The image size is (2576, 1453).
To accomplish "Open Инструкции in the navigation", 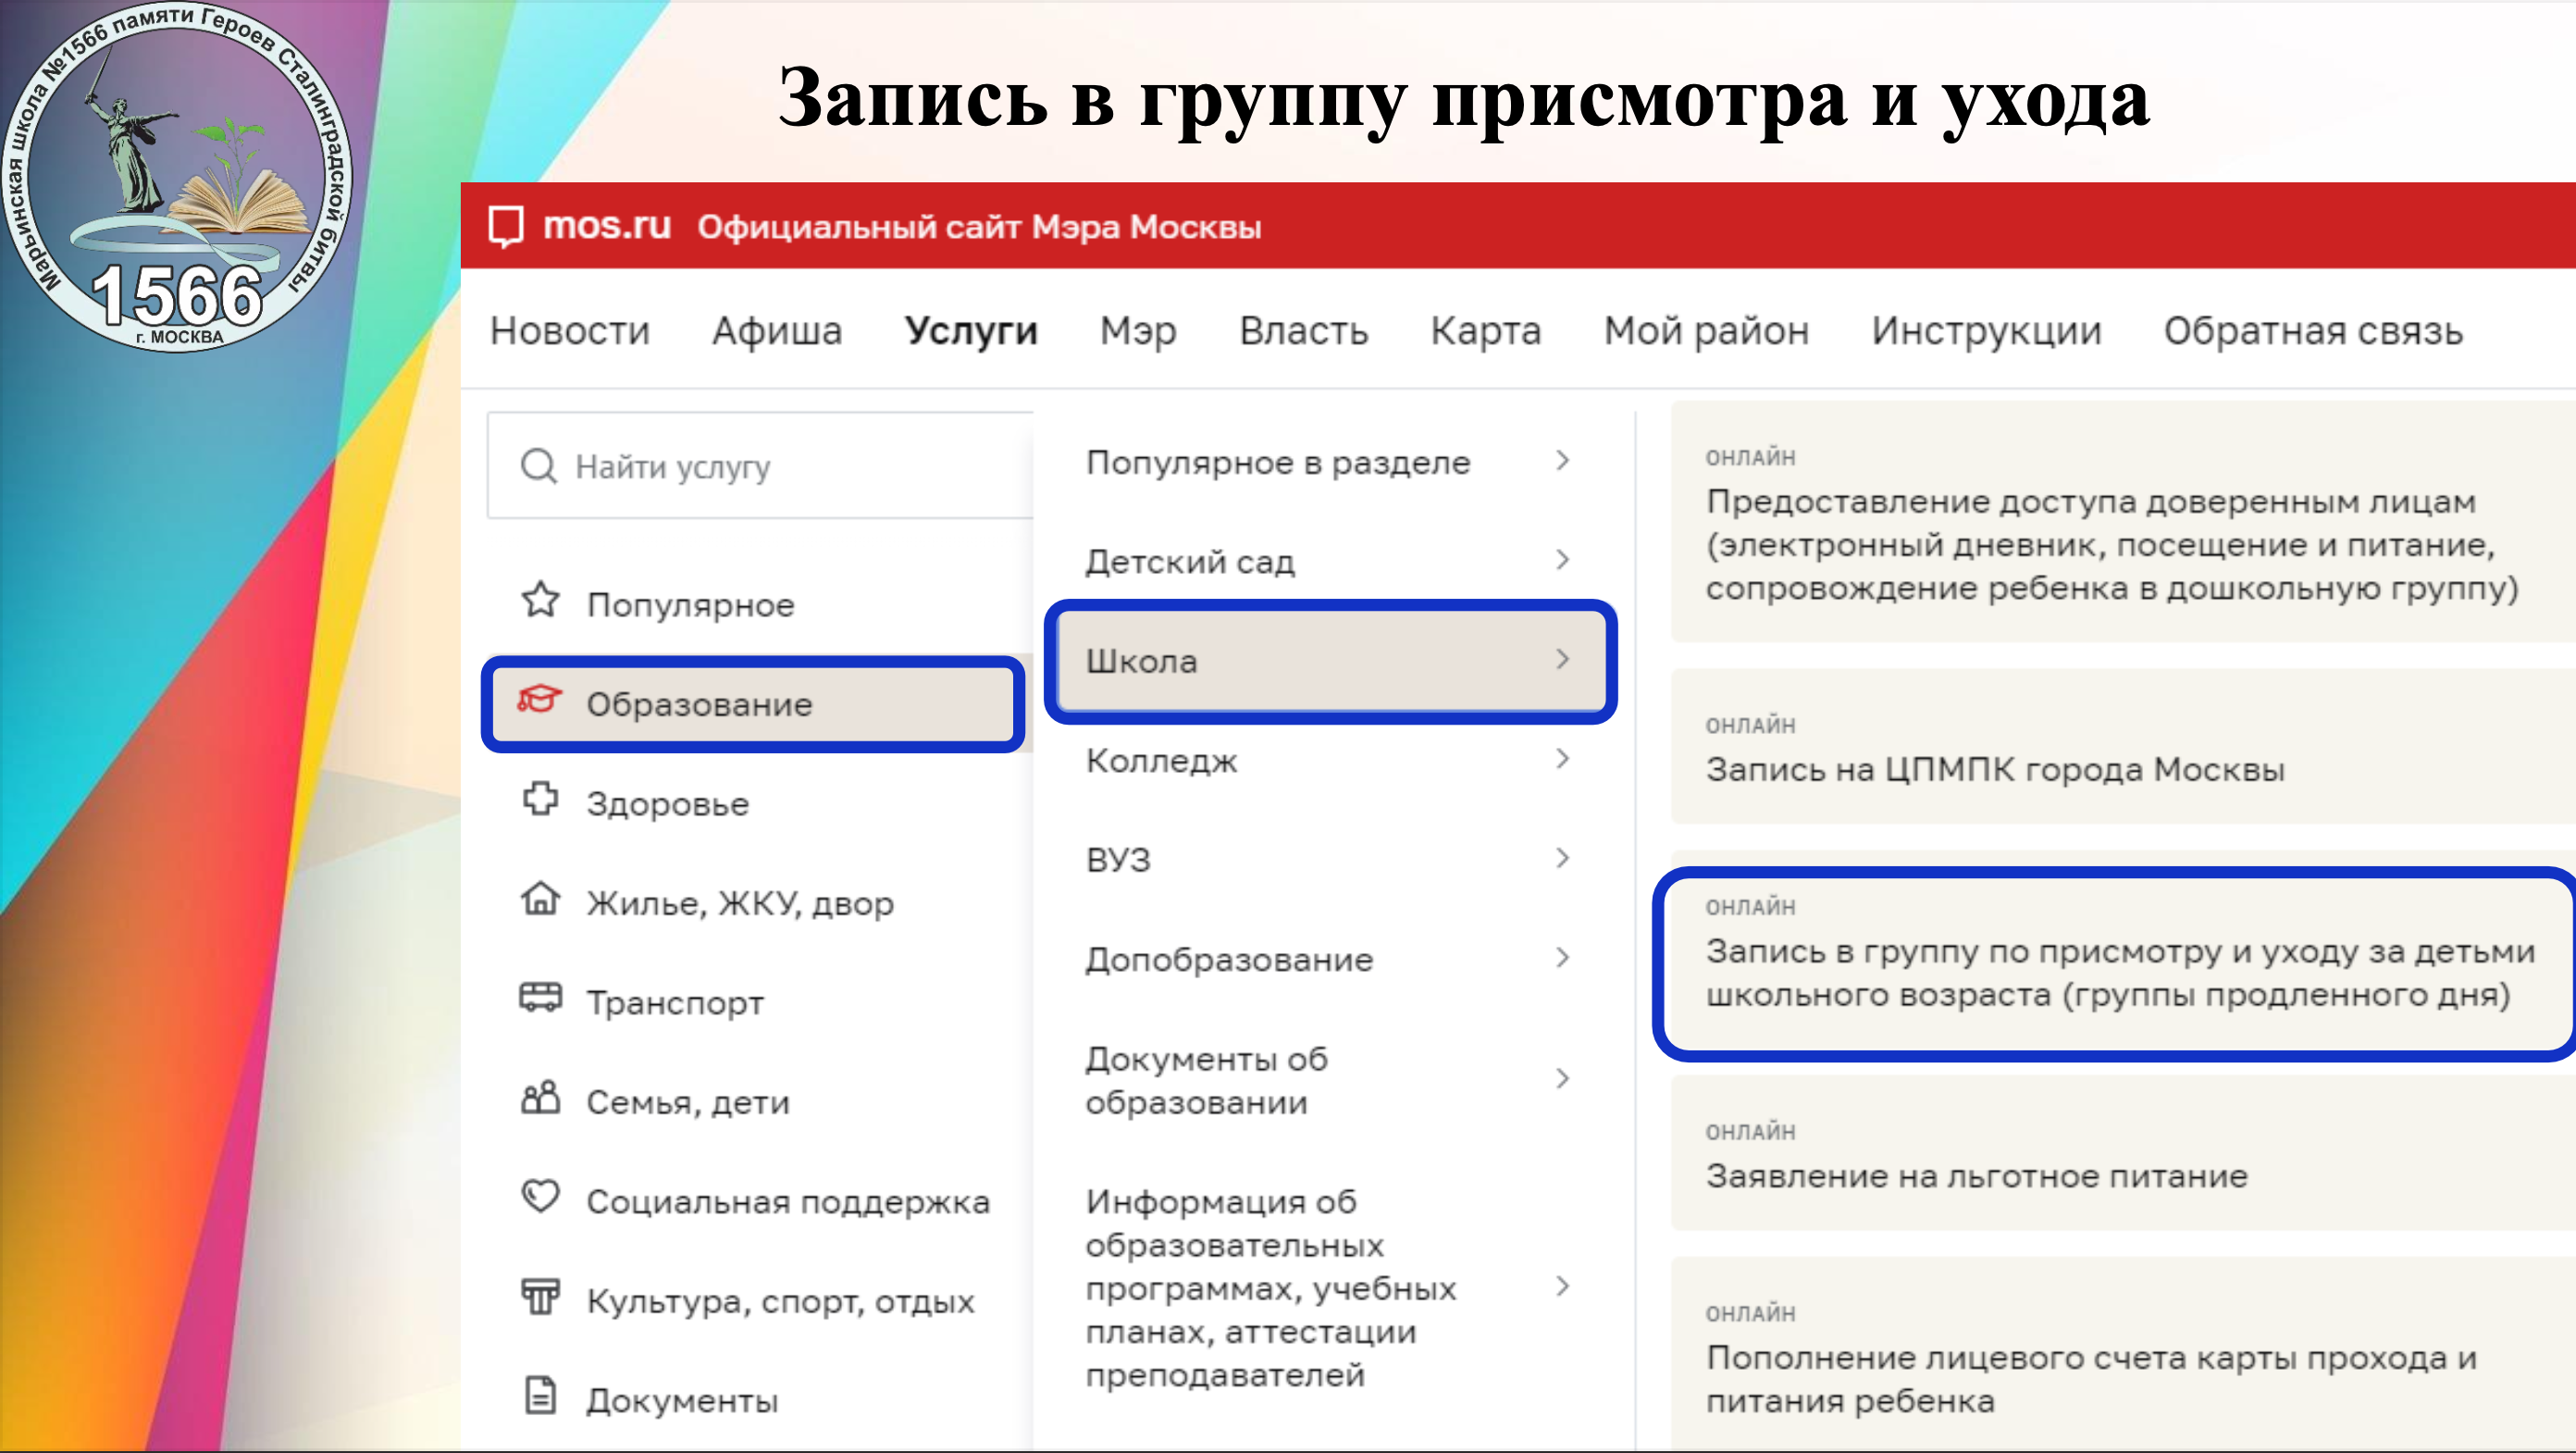I will (1986, 331).
